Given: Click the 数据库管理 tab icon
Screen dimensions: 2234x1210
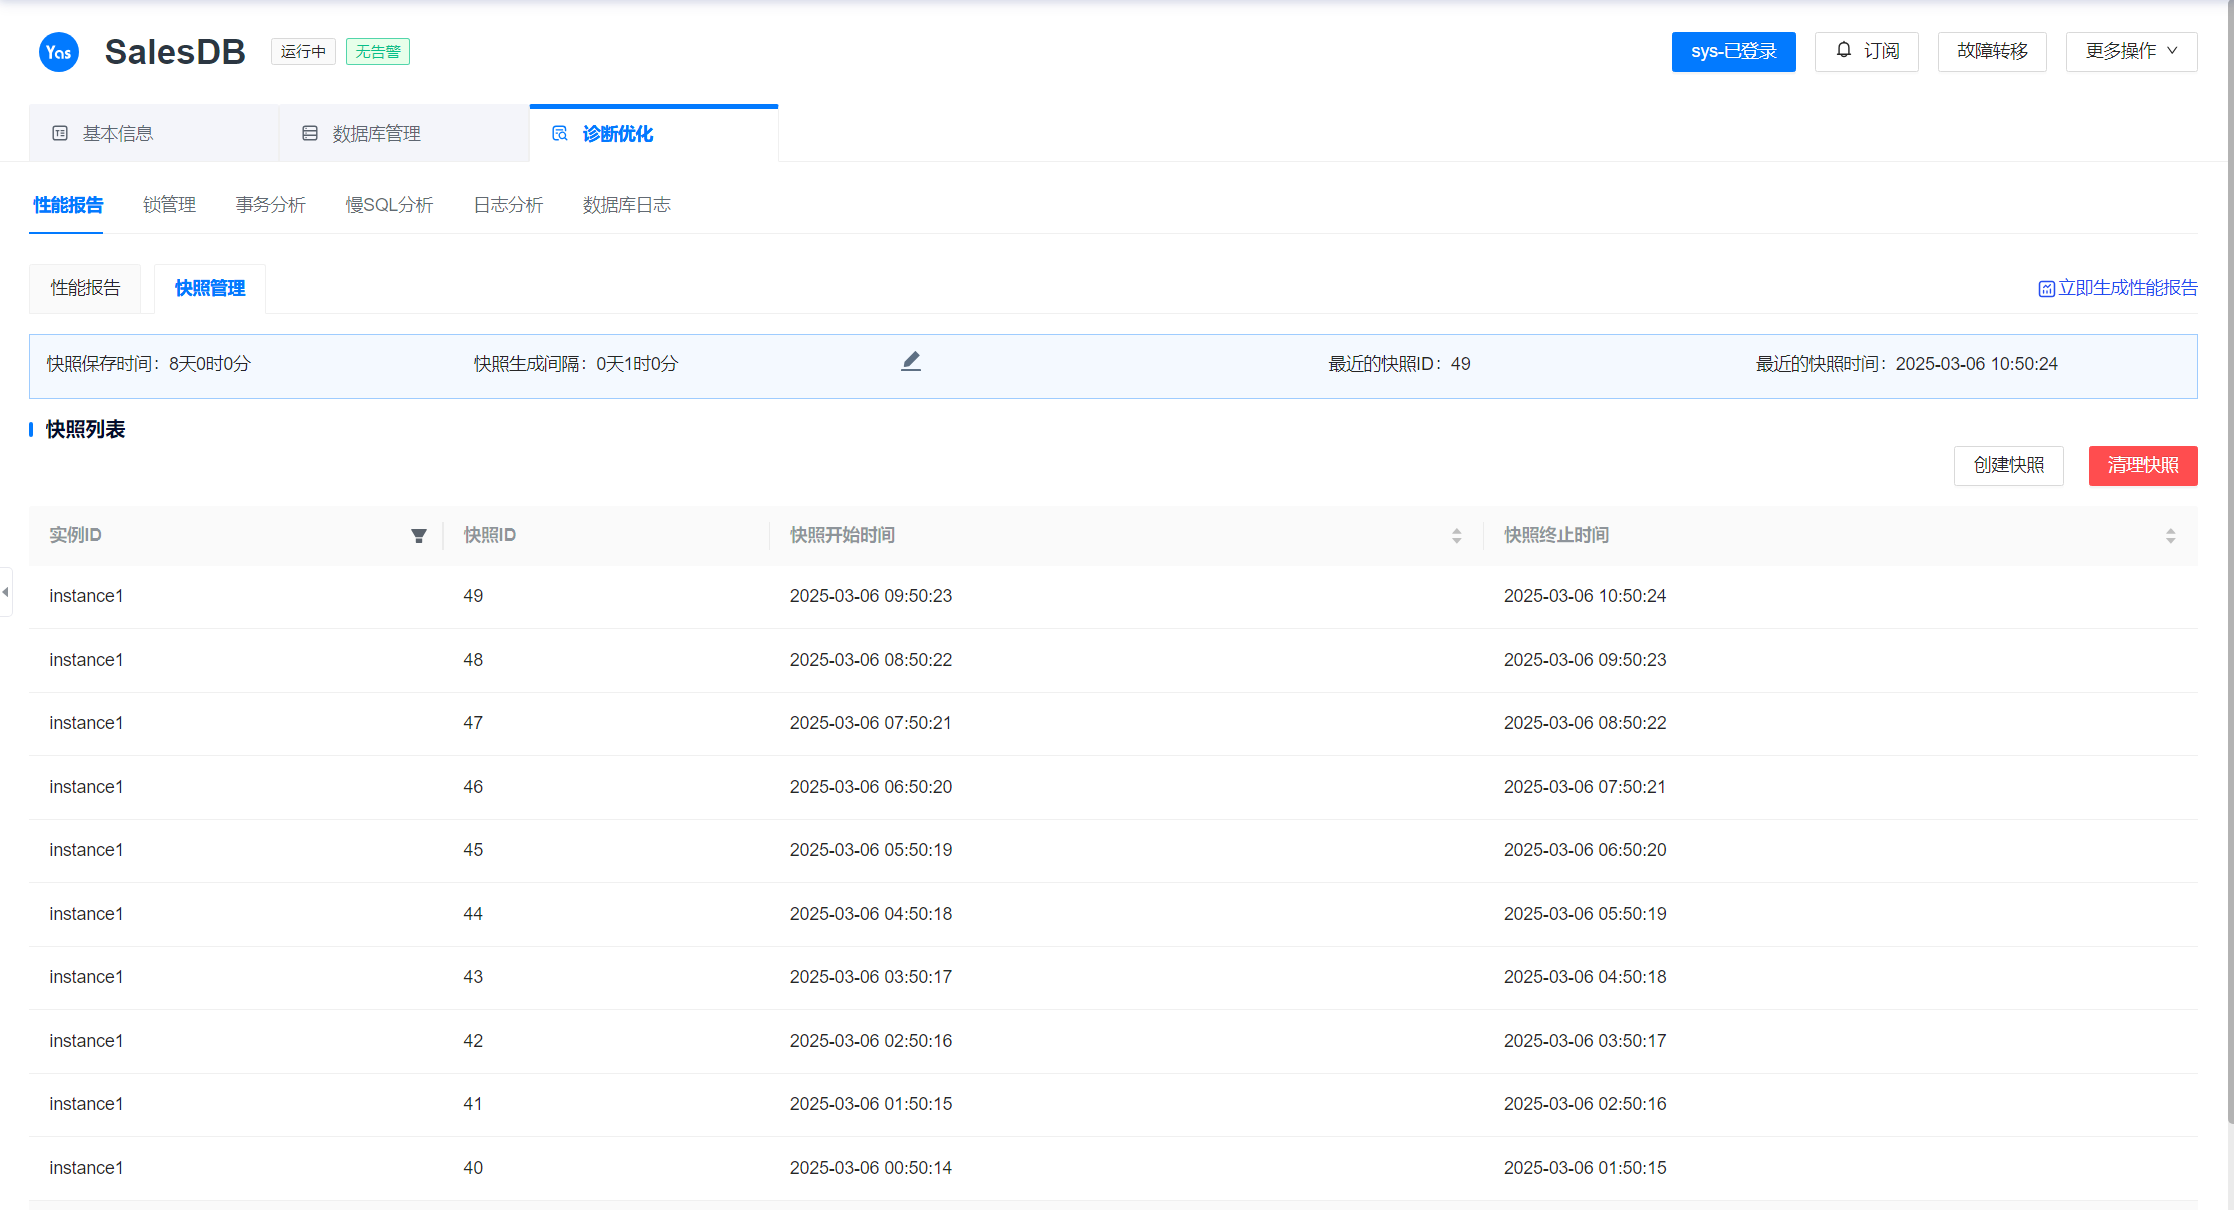Looking at the screenshot, I should [310, 133].
